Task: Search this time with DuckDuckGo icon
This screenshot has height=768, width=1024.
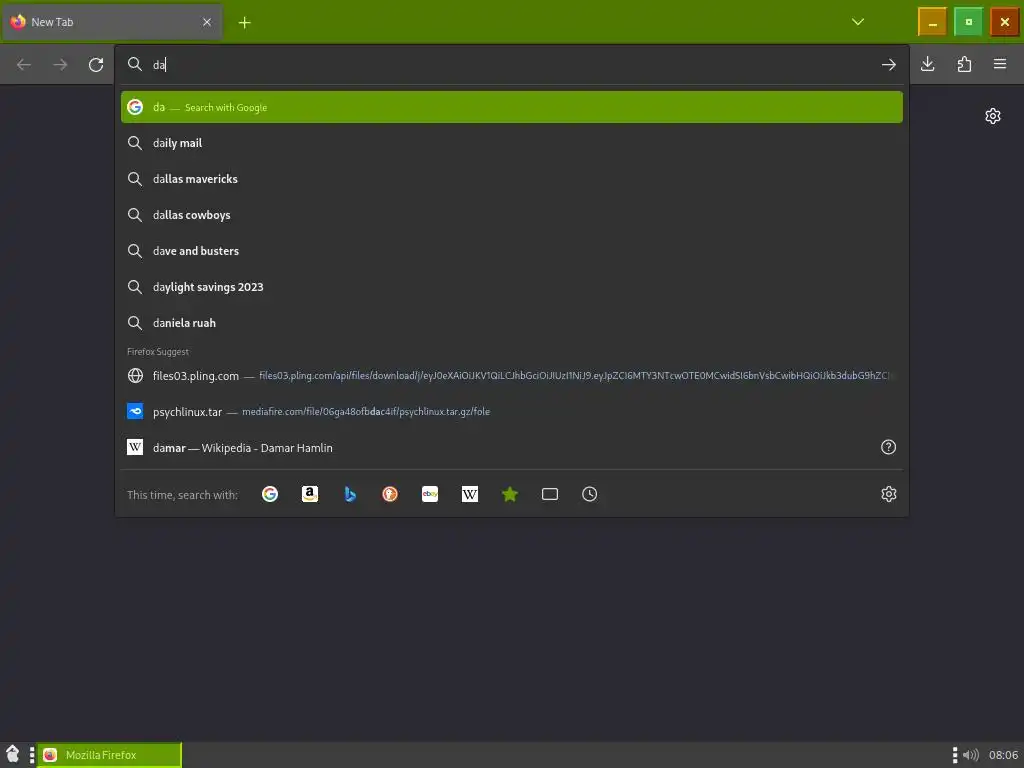Action: 390,494
